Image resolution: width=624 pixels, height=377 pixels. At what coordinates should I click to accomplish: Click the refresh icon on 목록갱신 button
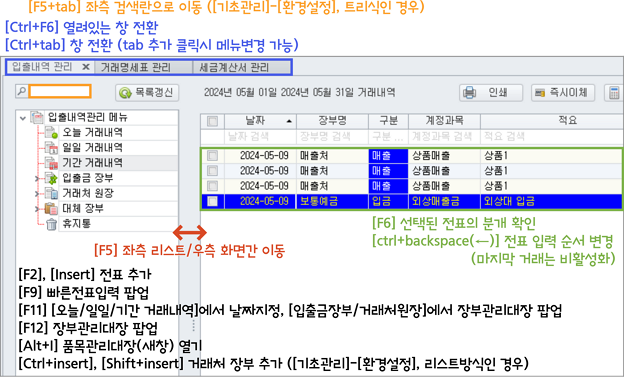(x=125, y=93)
